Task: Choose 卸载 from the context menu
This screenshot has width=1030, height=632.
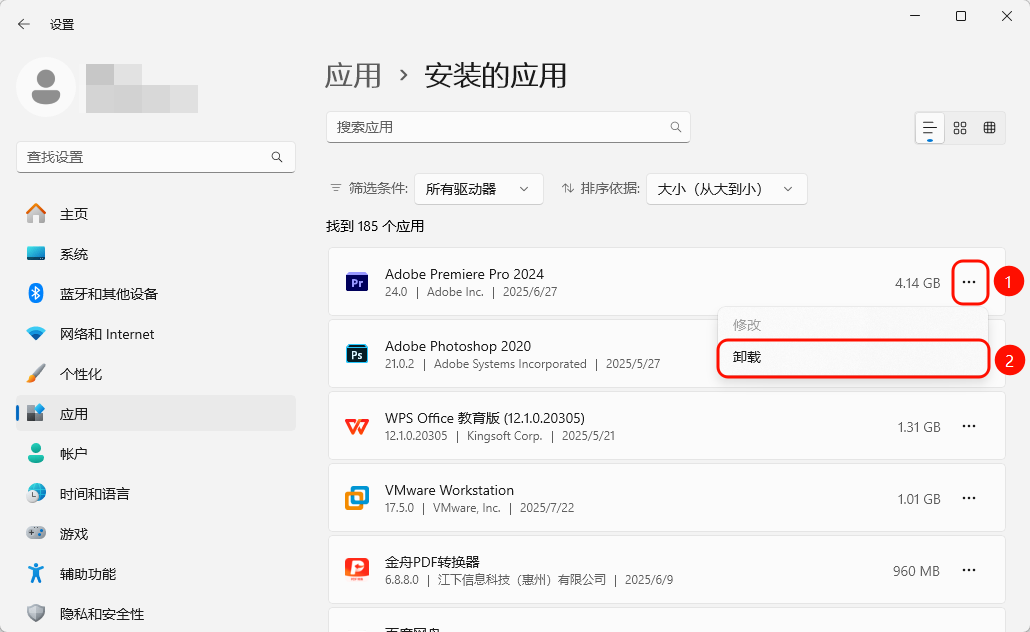Action: [x=853, y=357]
